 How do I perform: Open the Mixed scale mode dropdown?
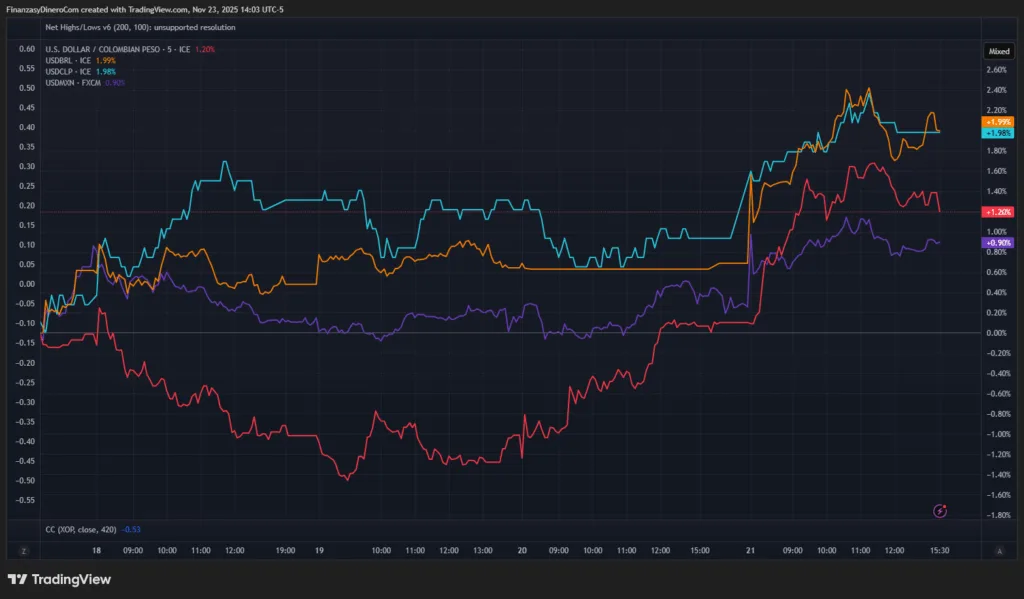click(x=998, y=50)
